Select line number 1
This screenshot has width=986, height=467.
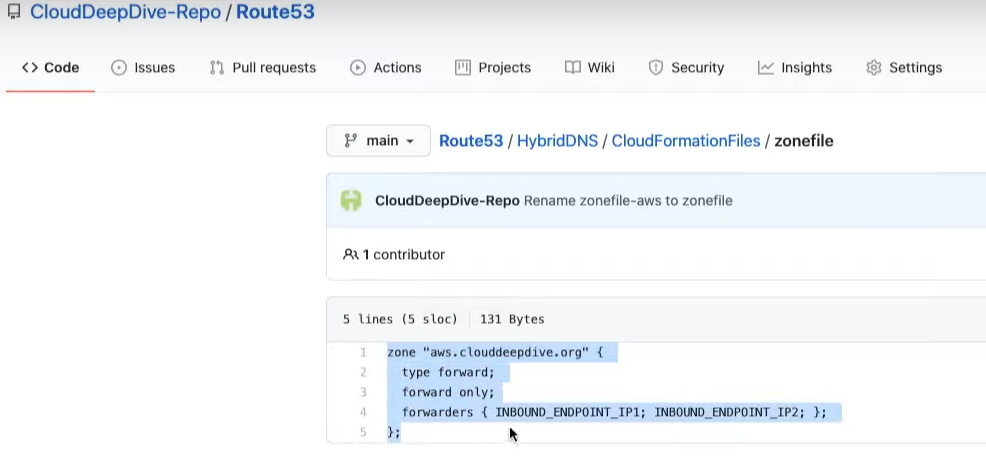[x=363, y=353]
